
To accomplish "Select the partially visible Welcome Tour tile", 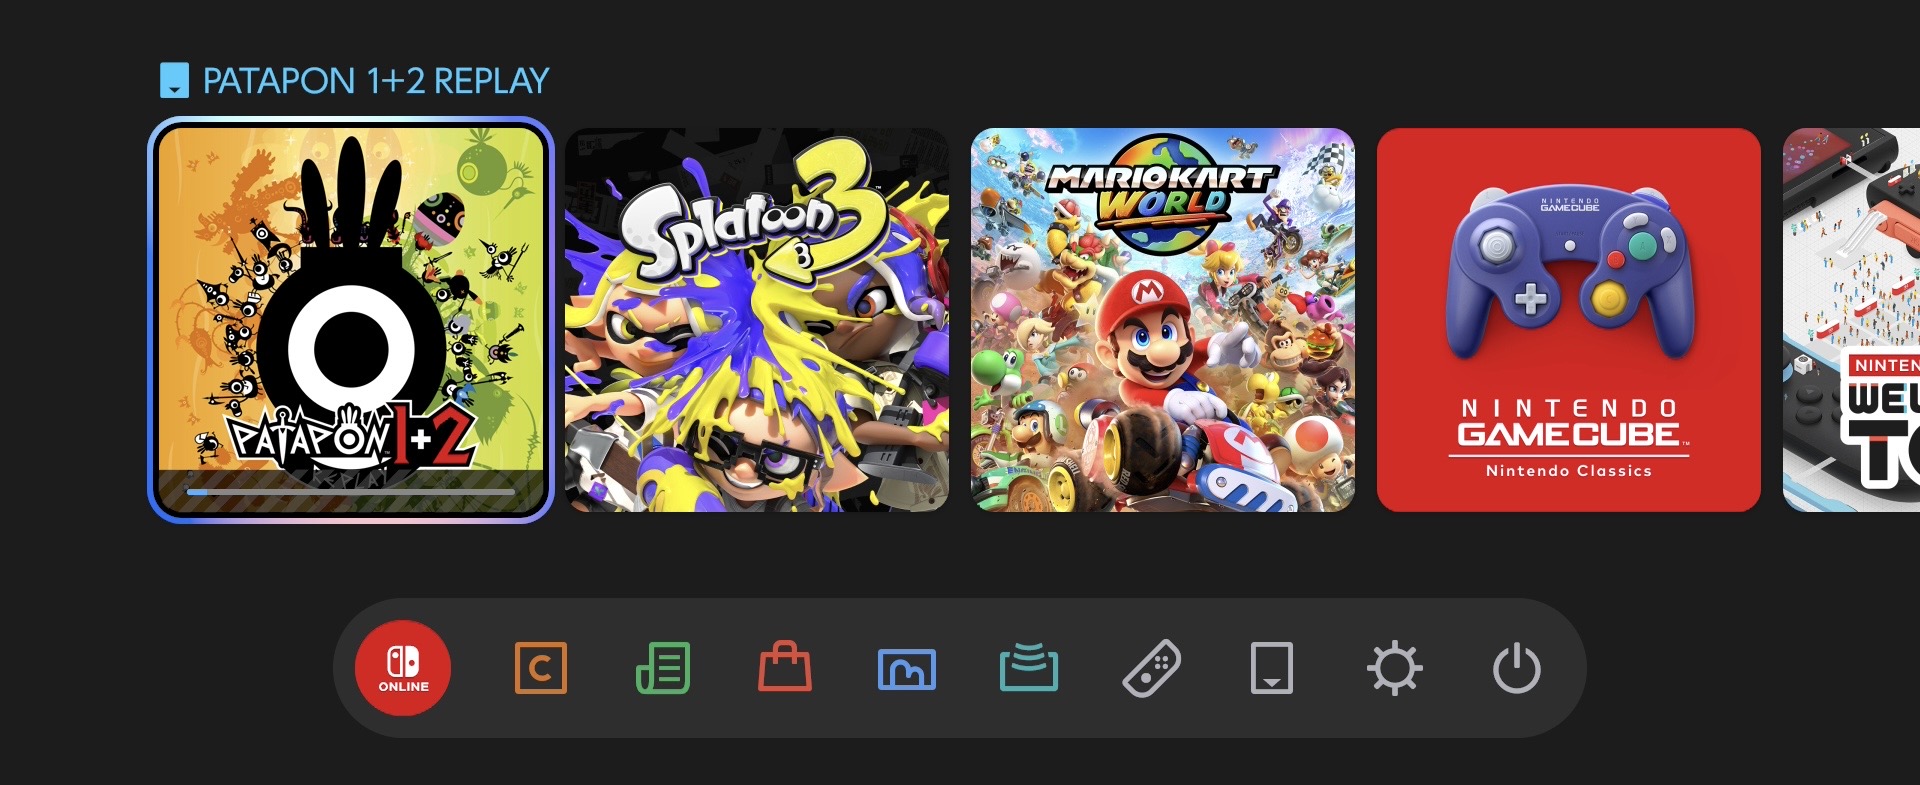I will 1852,320.
